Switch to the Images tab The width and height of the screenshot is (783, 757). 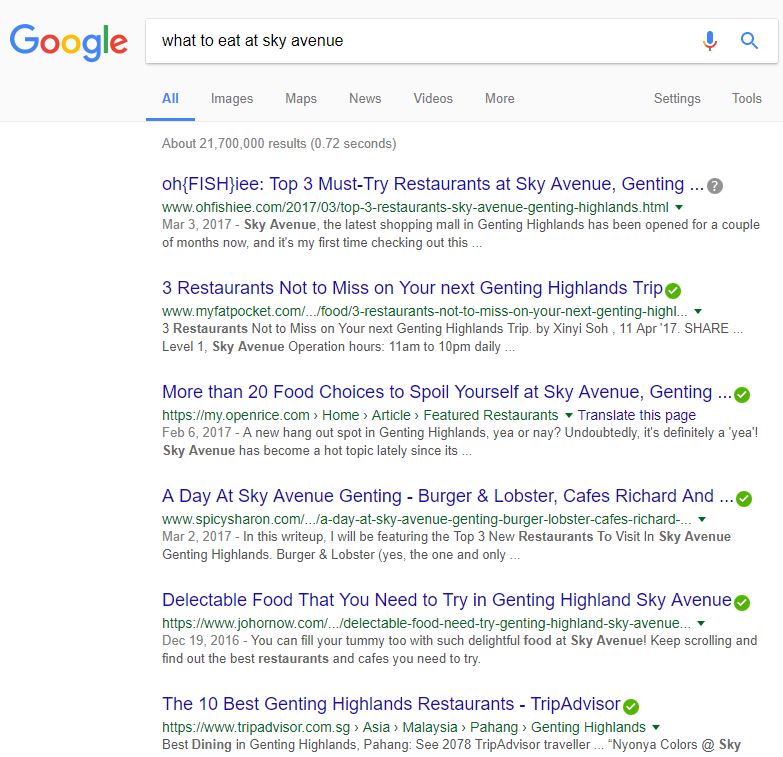(x=232, y=98)
